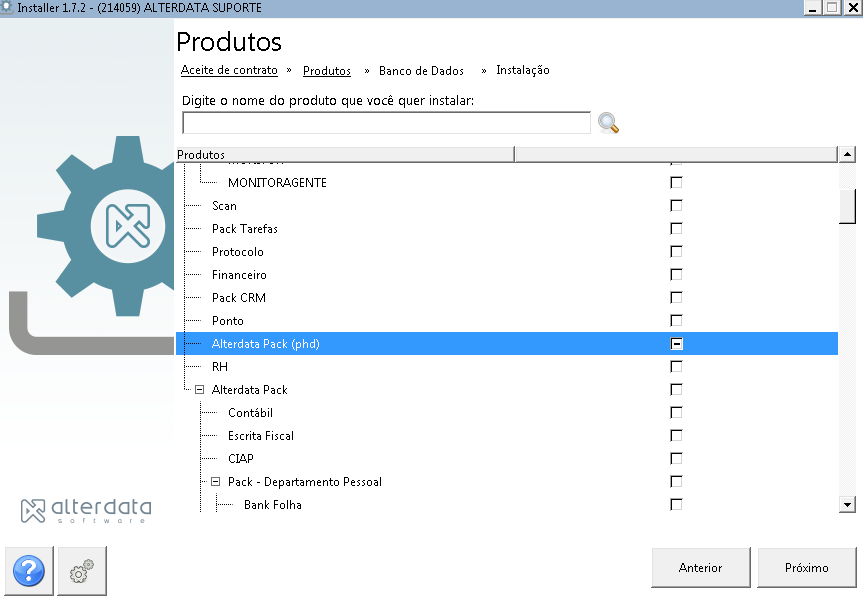Select the Escrita Fiscal checkbox
This screenshot has height=597, width=863.
pos(676,436)
